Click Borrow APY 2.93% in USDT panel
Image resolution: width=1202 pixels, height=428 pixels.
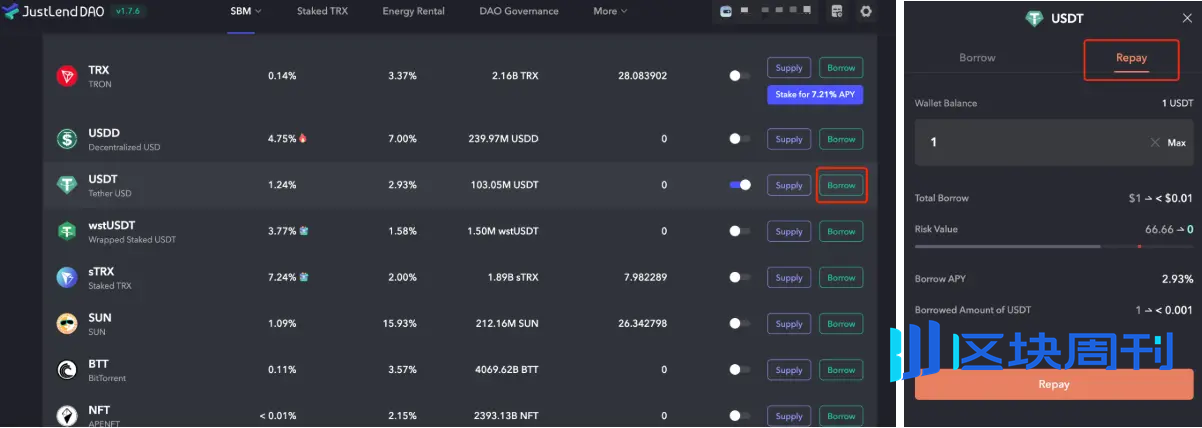(1177, 279)
